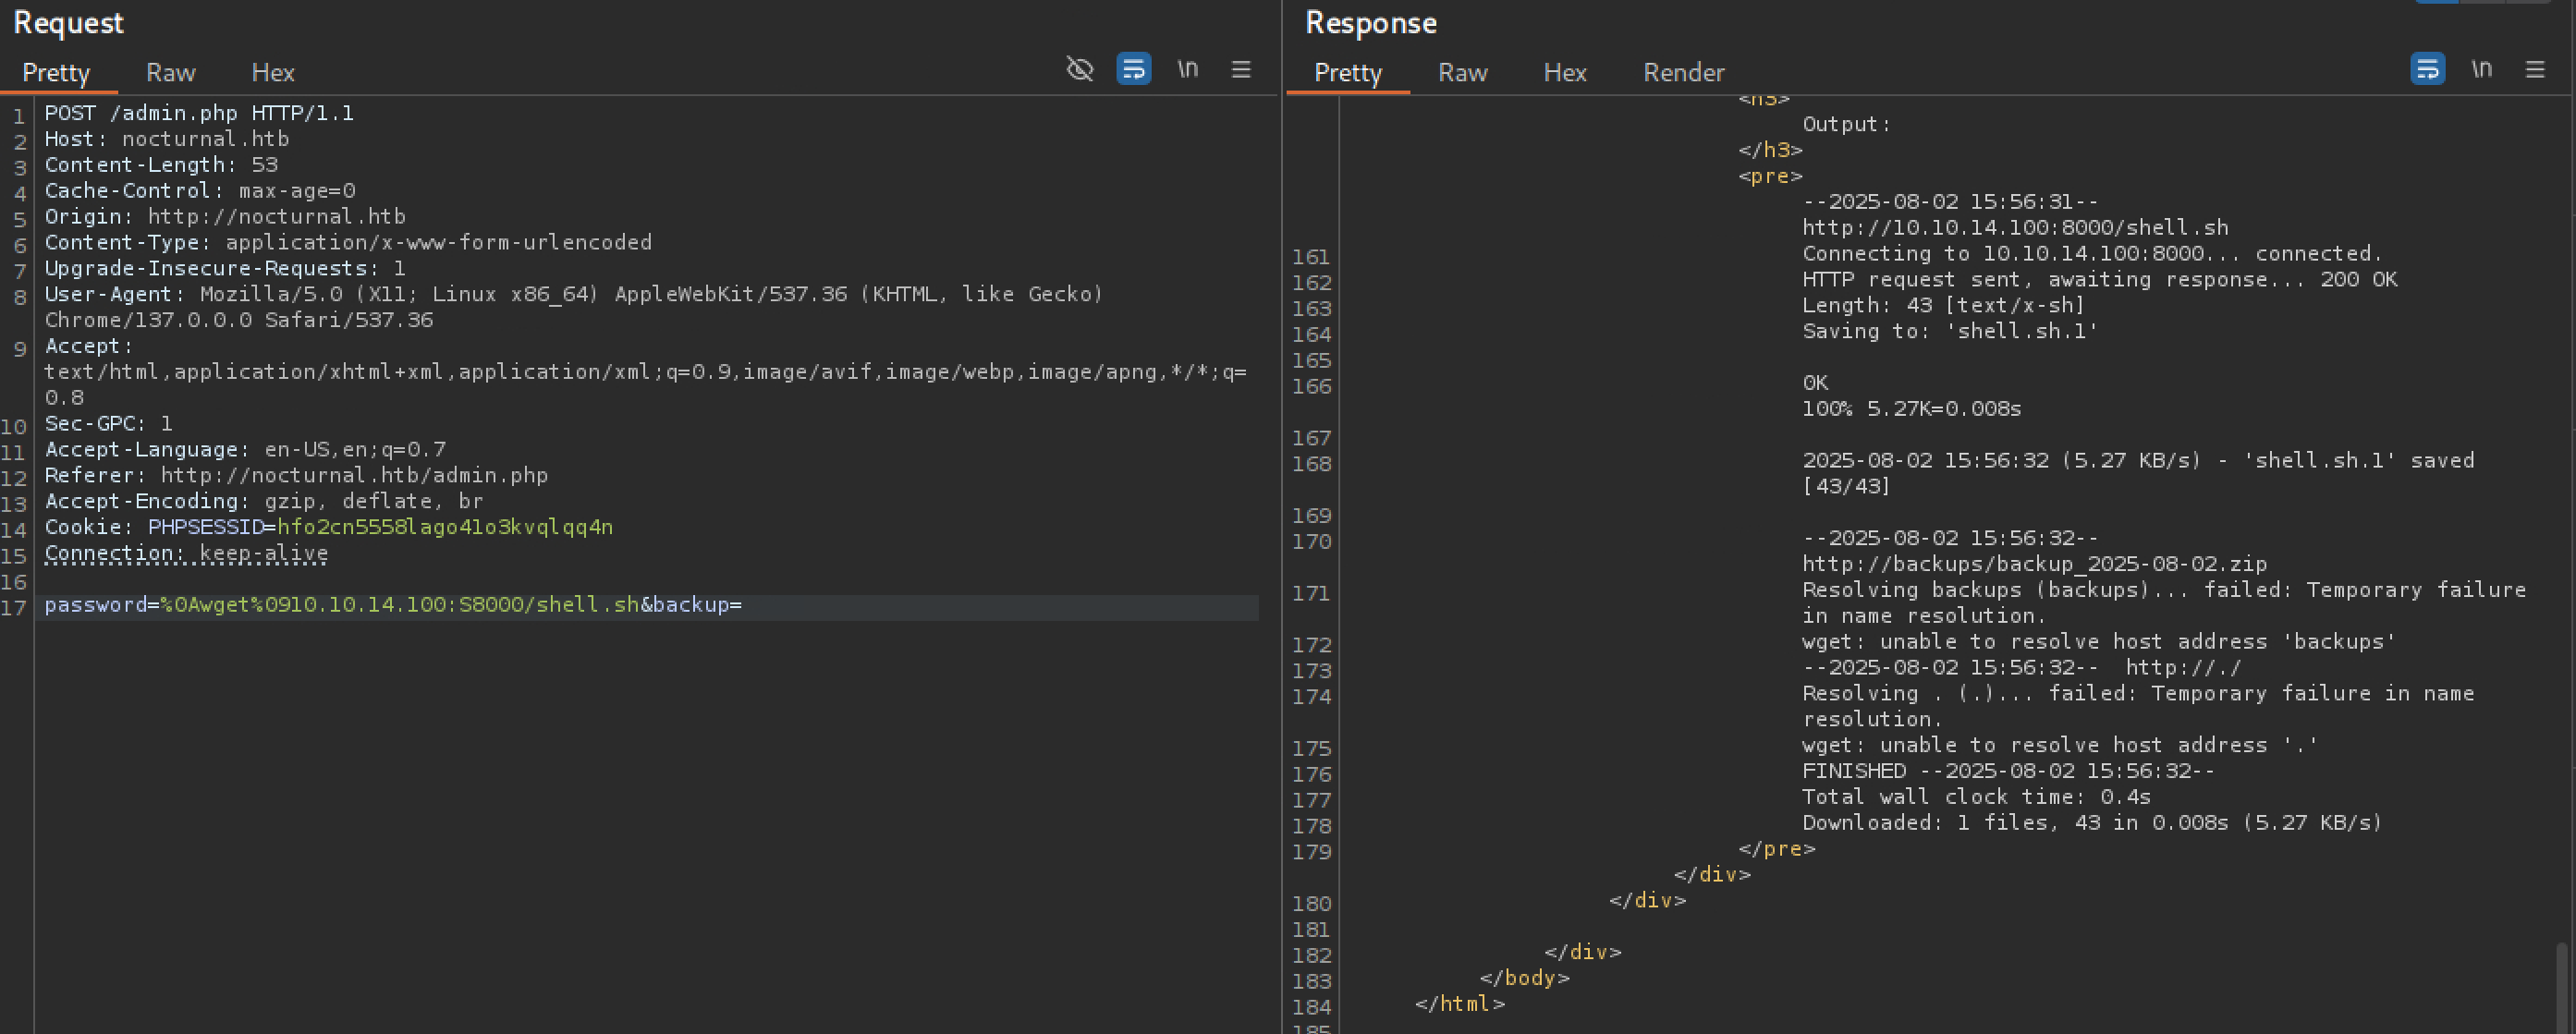Click 'Connecting to 10.10.14.100:8000... connected.' line
2576x1034 pixels.
(x=2093, y=254)
